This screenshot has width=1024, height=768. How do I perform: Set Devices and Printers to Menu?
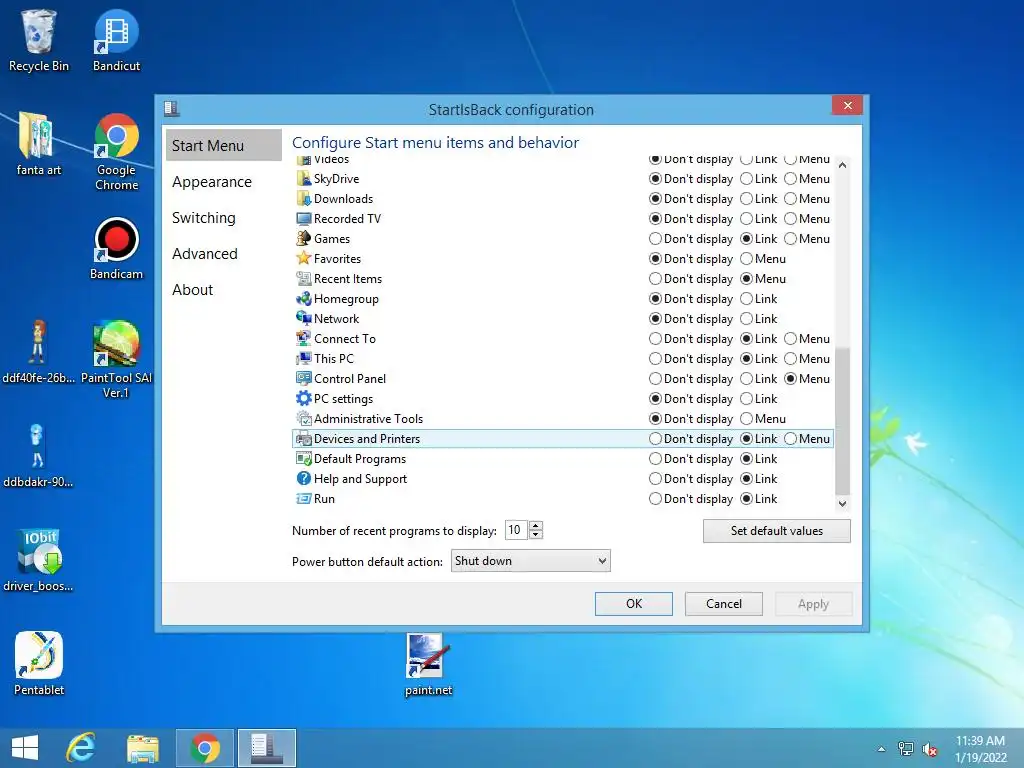coord(790,438)
